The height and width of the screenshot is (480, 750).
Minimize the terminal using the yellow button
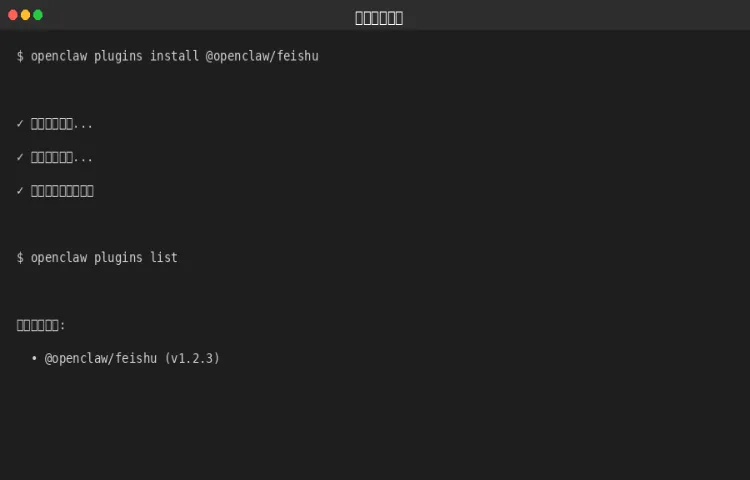[x=25, y=15]
